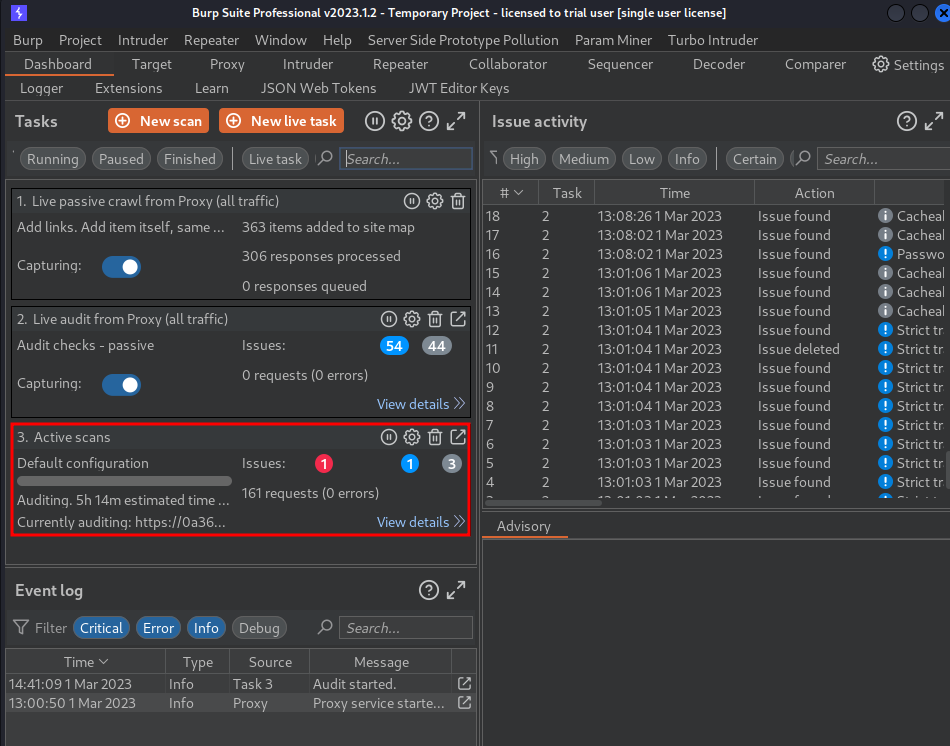Open View details for Live audit
Screen dimensions: 950x746
click(420, 404)
